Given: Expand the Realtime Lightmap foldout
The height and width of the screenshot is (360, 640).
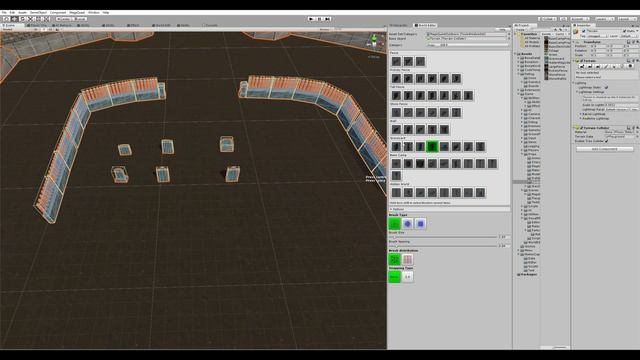Looking at the screenshot, I should click(581, 118).
